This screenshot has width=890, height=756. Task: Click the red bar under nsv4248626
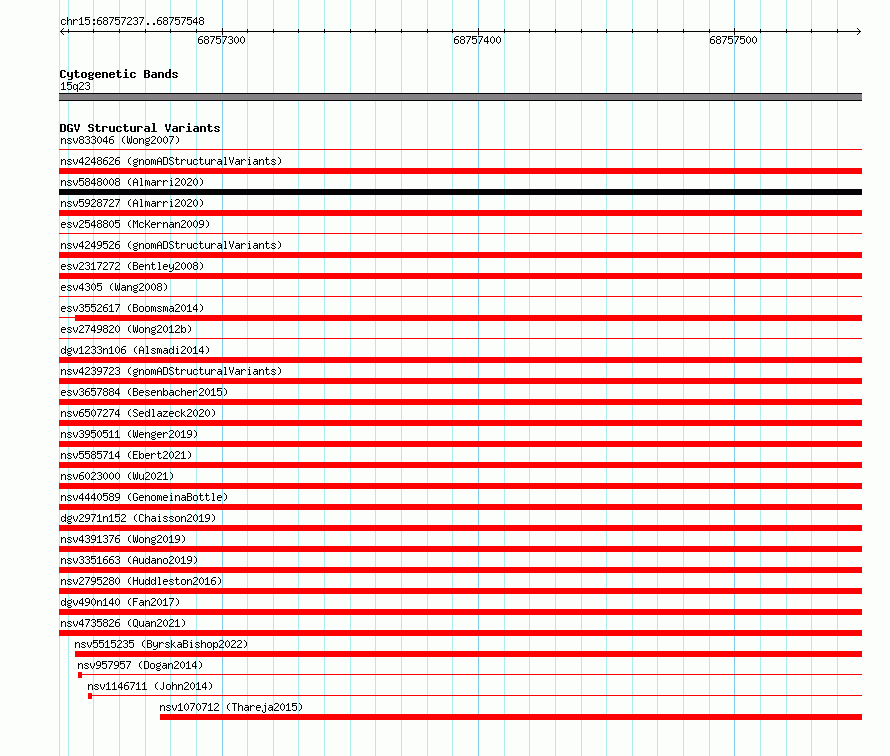click(460, 171)
